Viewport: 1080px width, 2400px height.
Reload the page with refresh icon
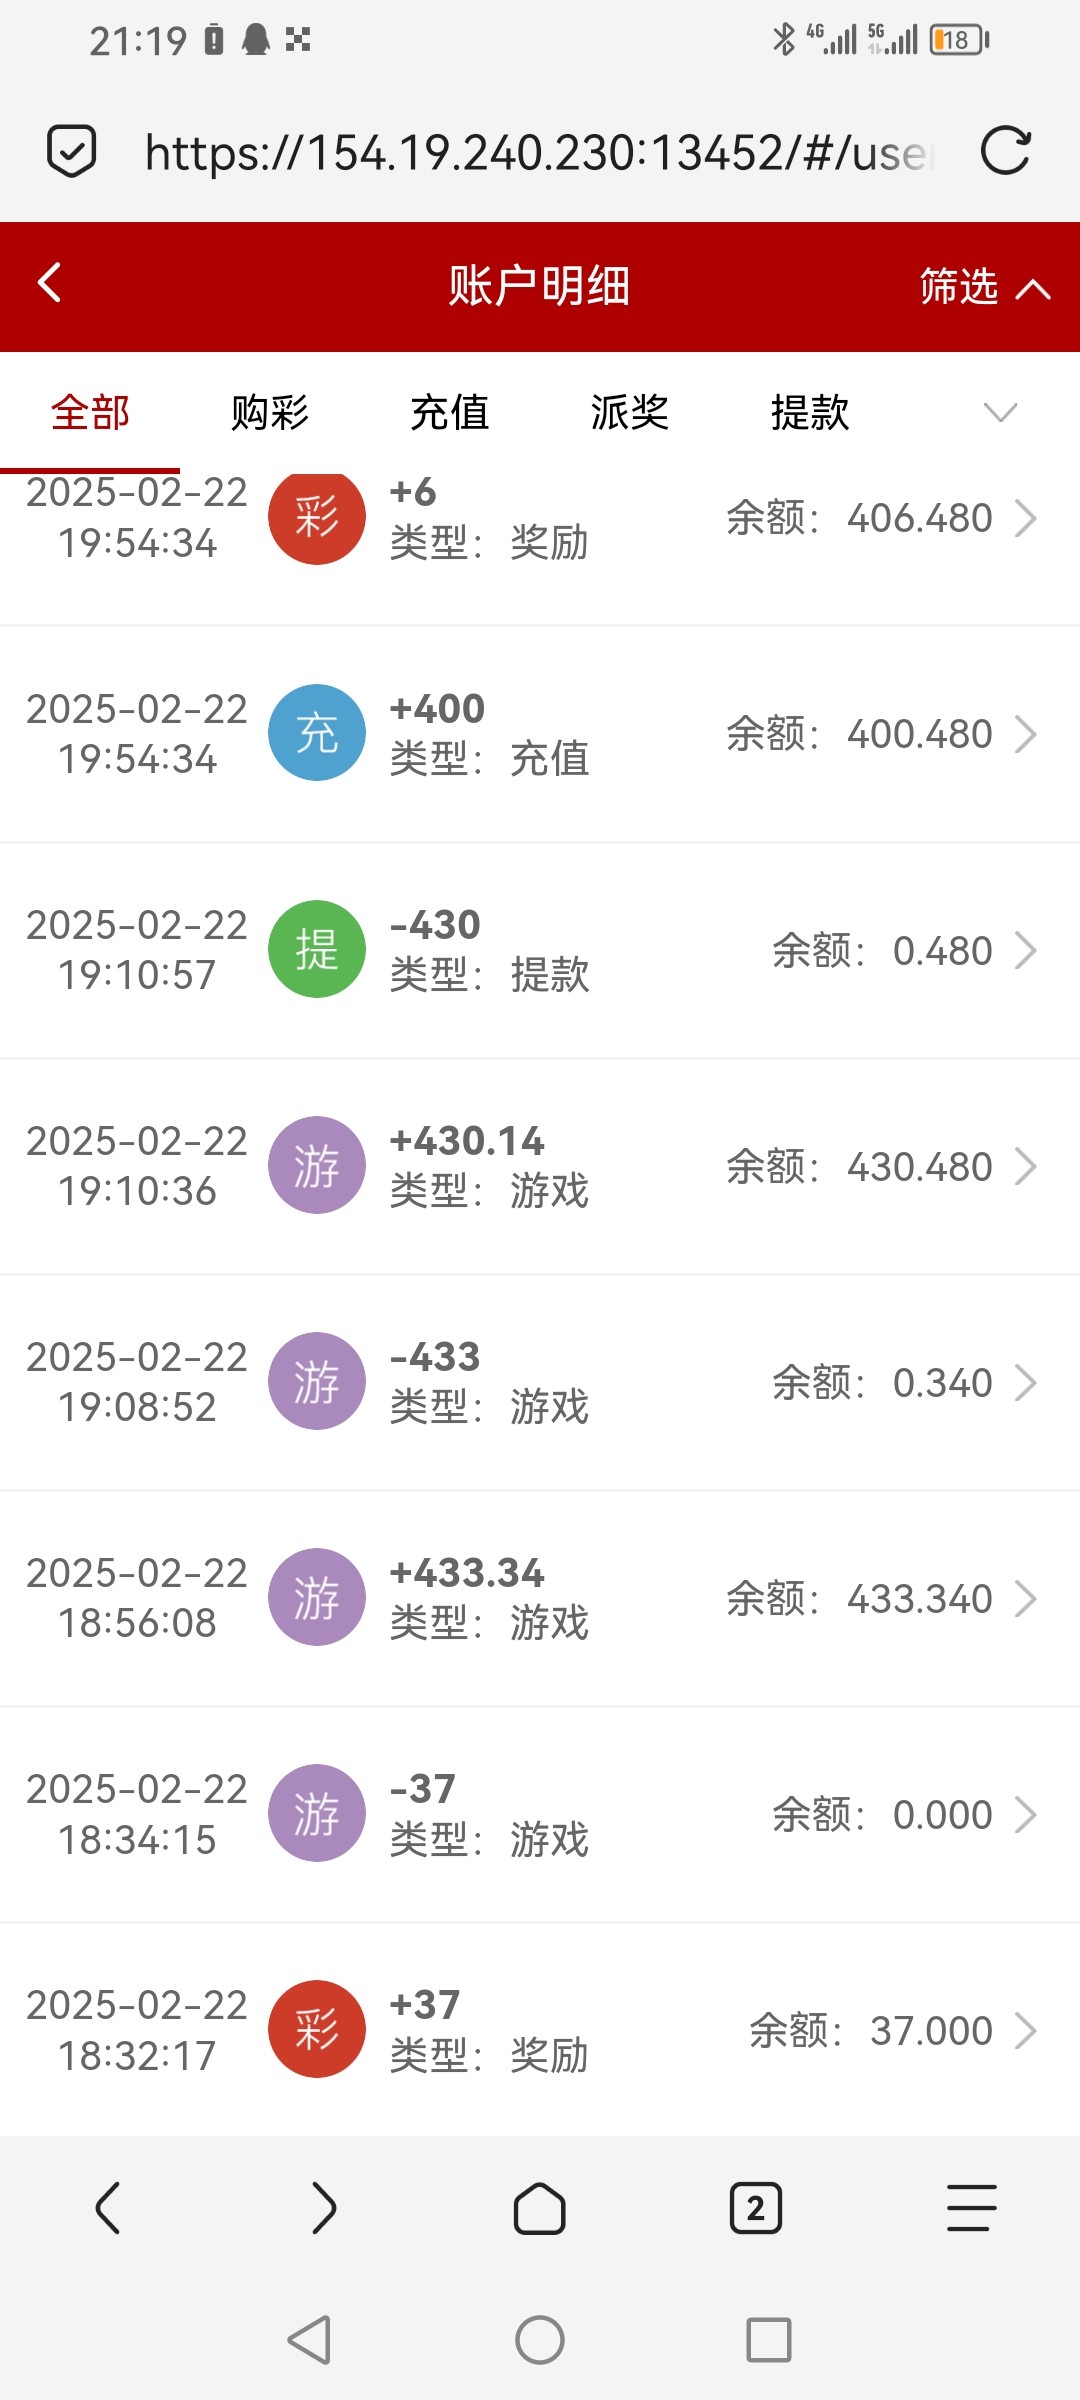point(1004,152)
